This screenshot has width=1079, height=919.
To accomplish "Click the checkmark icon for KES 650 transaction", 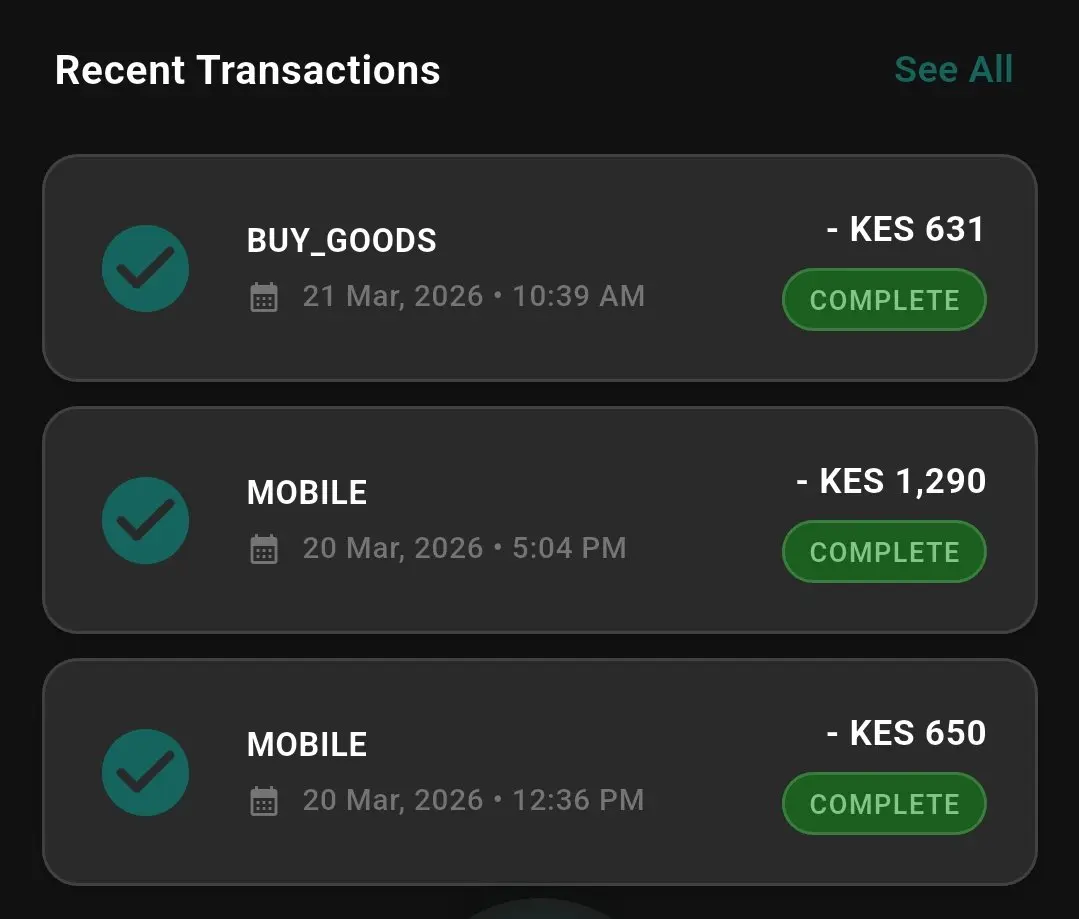I will pyautogui.click(x=145, y=772).
